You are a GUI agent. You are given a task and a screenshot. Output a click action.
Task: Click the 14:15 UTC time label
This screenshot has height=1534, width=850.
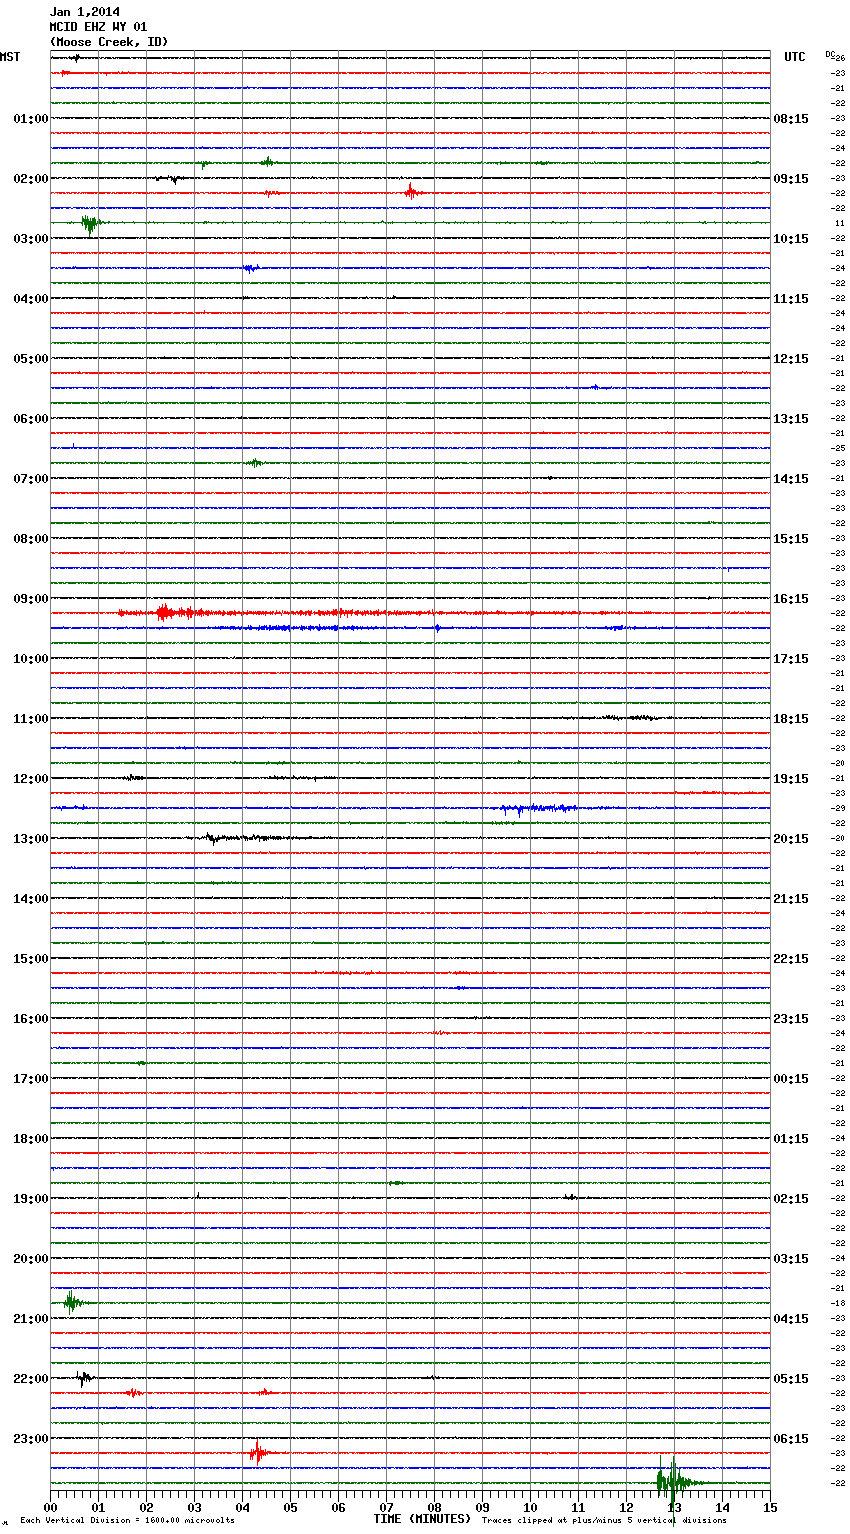pyautogui.click(x=791, y=479)
